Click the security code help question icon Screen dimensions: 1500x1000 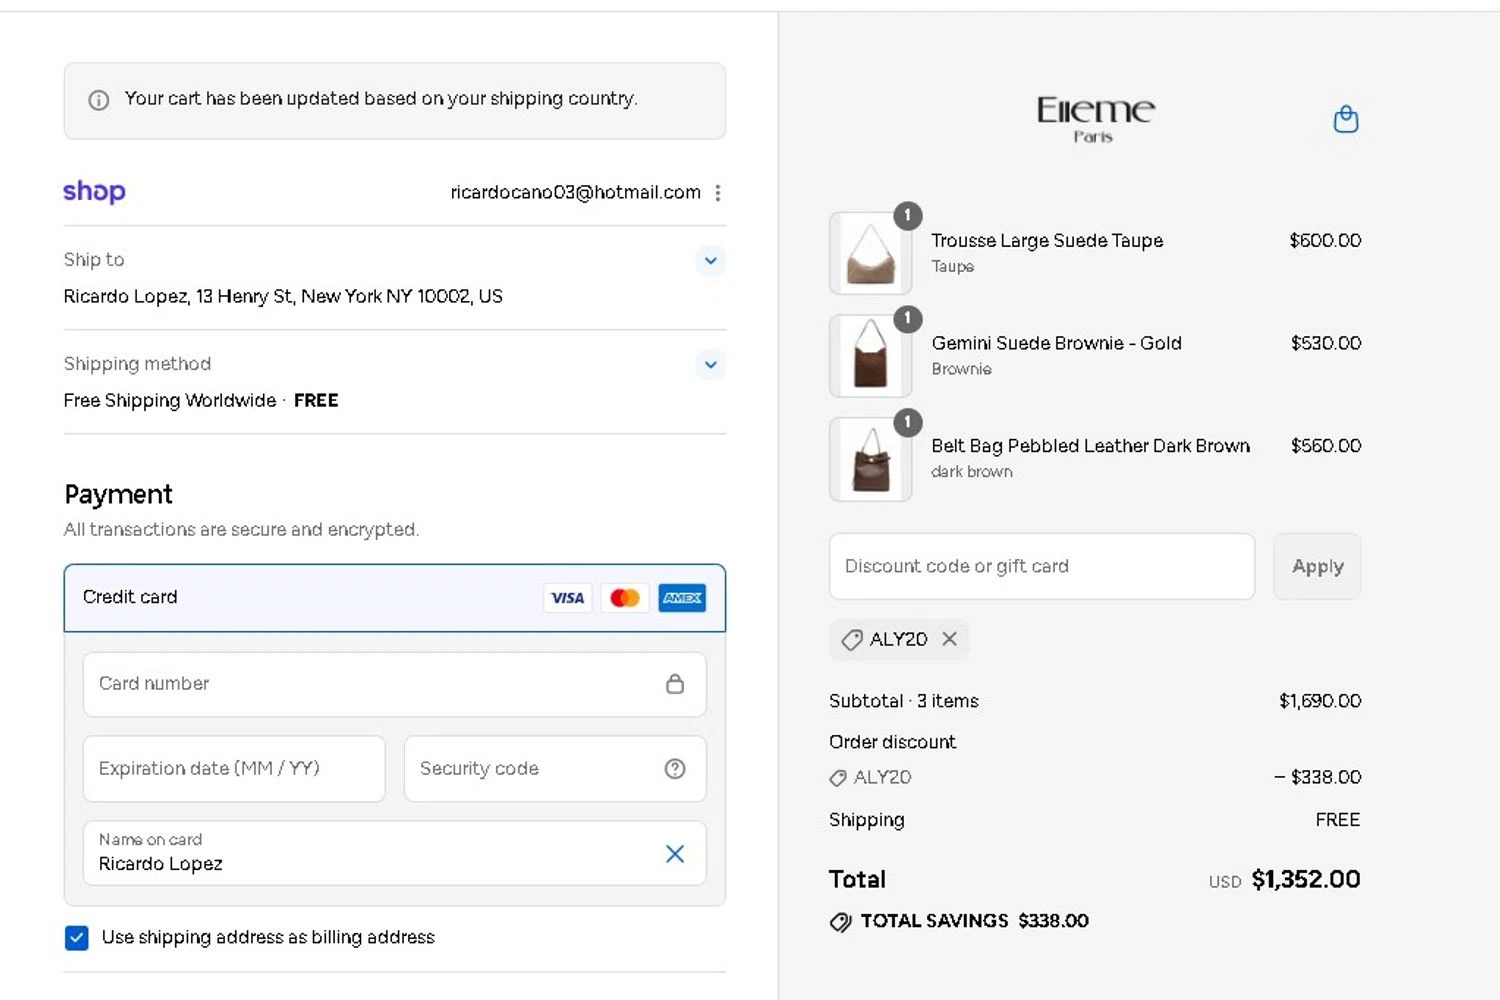pyautogui.click(x=675, y=769)
